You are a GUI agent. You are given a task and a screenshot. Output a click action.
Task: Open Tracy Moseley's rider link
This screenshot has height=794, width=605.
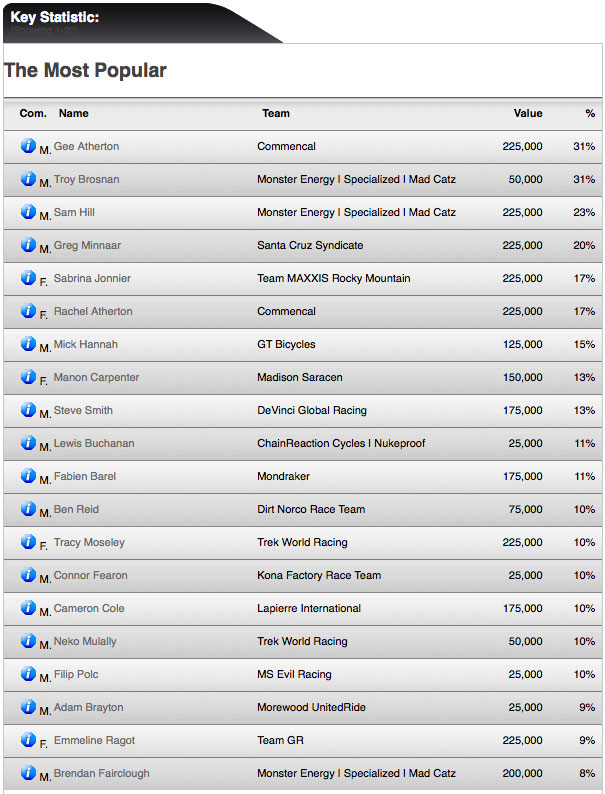pos(90,542)
